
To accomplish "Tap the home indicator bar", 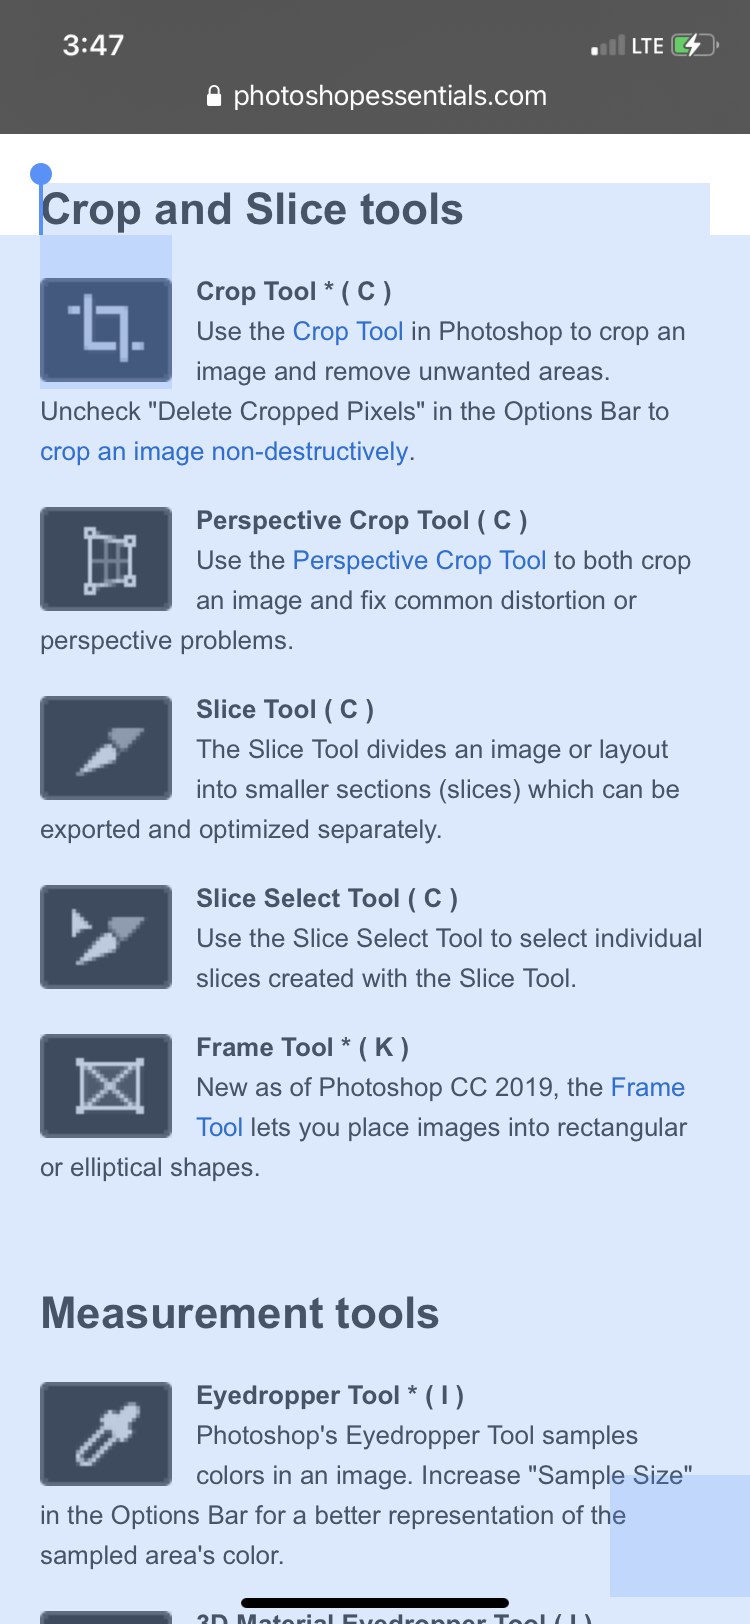I will 375,1603.
